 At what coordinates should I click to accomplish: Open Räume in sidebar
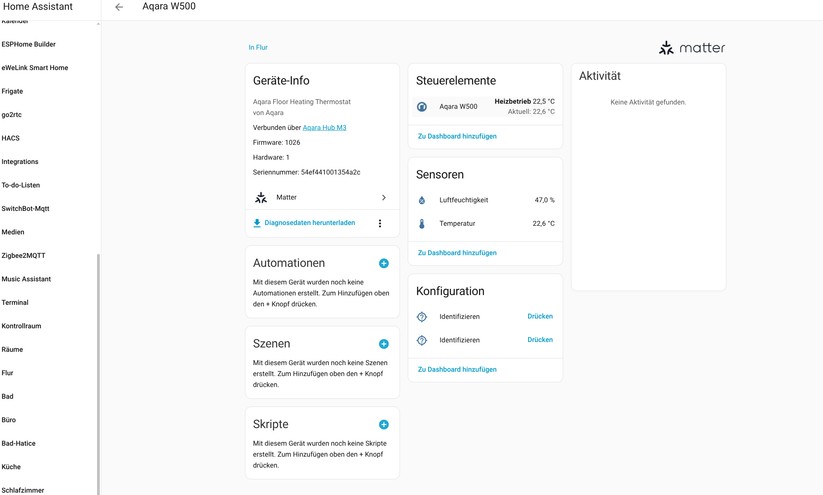tap(12, 350)
